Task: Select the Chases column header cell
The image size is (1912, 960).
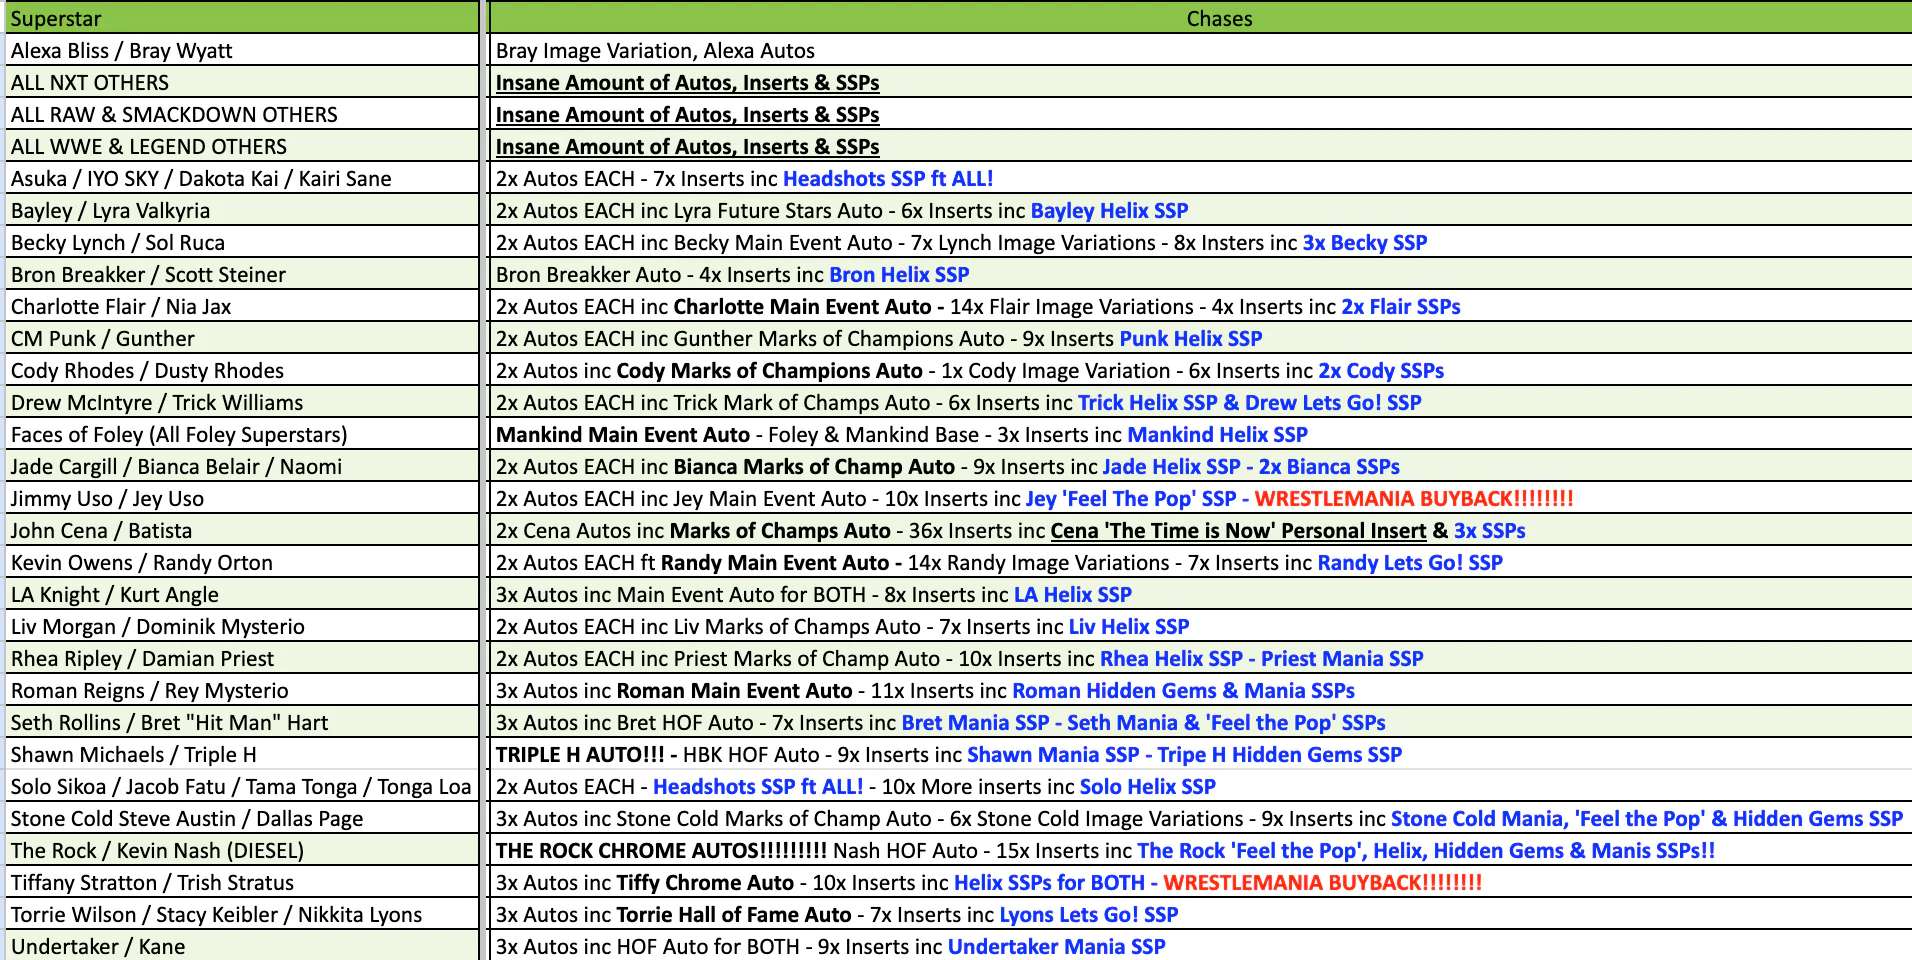Action: (x=1201, y=18)
